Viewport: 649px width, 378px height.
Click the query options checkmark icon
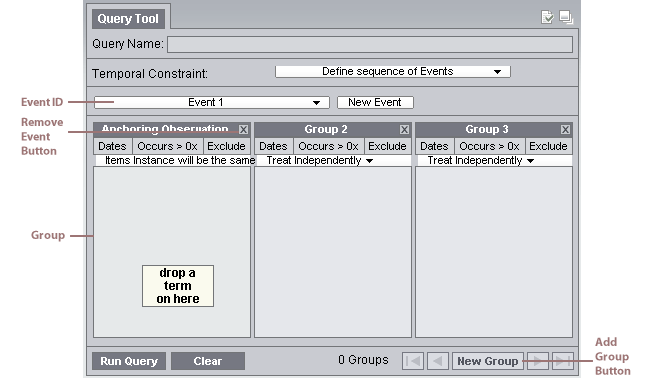[x=547, y=17]
